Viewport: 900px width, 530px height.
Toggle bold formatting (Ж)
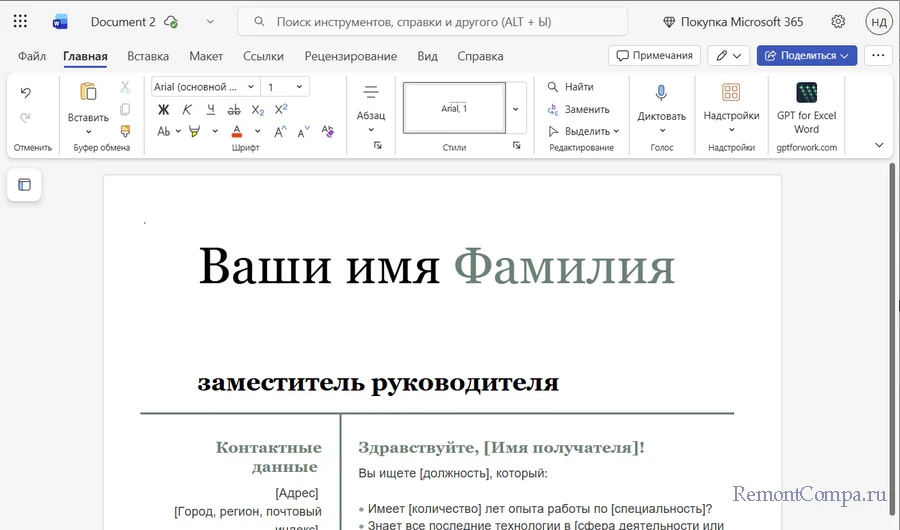tap(164, 110)
